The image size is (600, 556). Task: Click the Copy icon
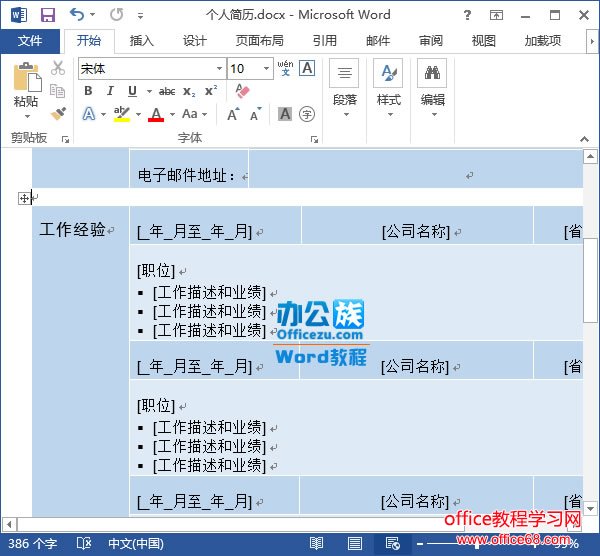58,91
